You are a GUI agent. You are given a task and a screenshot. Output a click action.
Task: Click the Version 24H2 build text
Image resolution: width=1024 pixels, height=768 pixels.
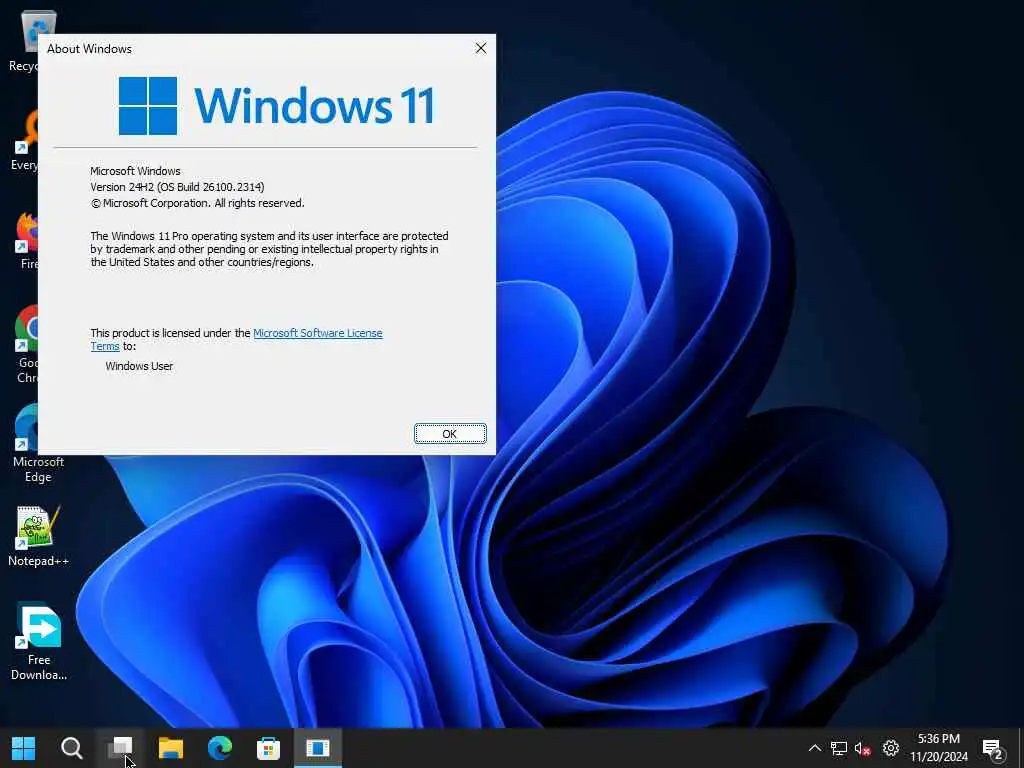pos(177,187)
